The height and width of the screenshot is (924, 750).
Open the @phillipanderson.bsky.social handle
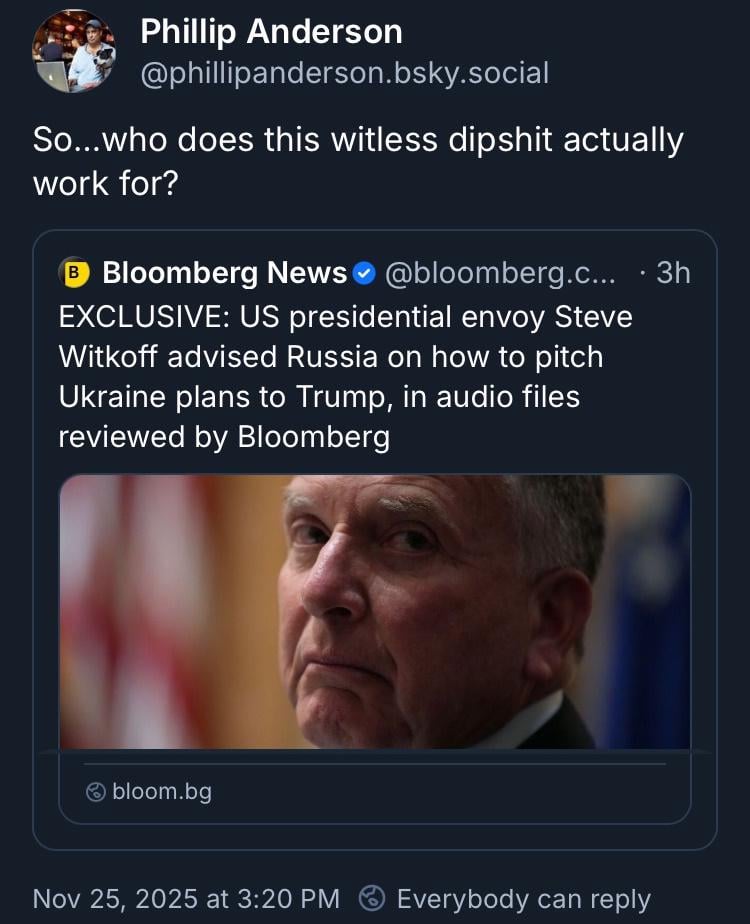(344, 73)
